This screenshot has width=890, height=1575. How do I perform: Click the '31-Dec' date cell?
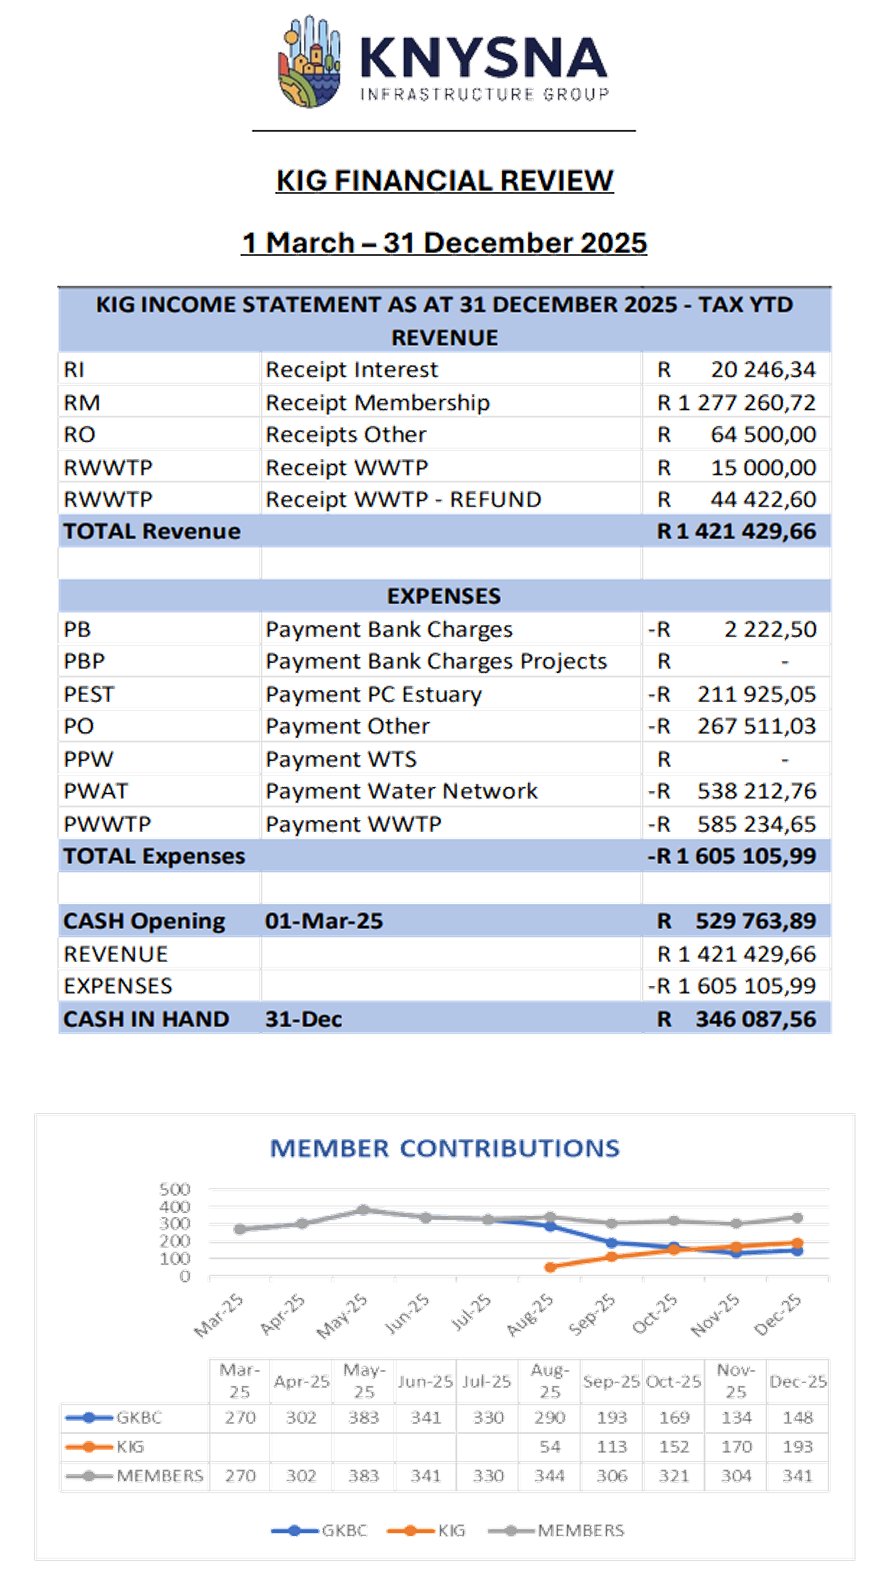(x=303, y=1019)
